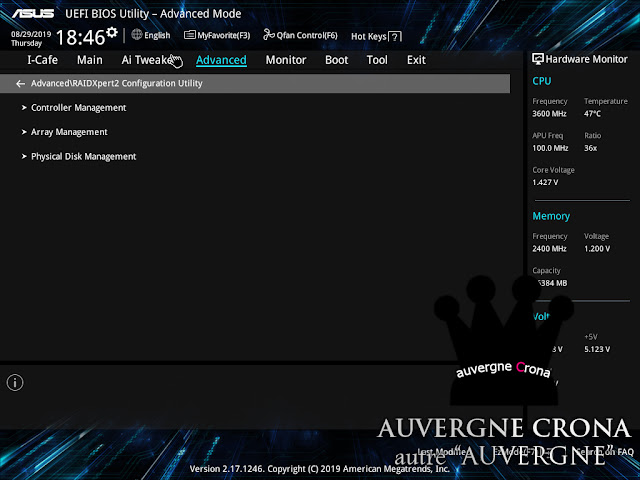Expand arrow beside Array Management
The image size is (640, 480).
24,132
